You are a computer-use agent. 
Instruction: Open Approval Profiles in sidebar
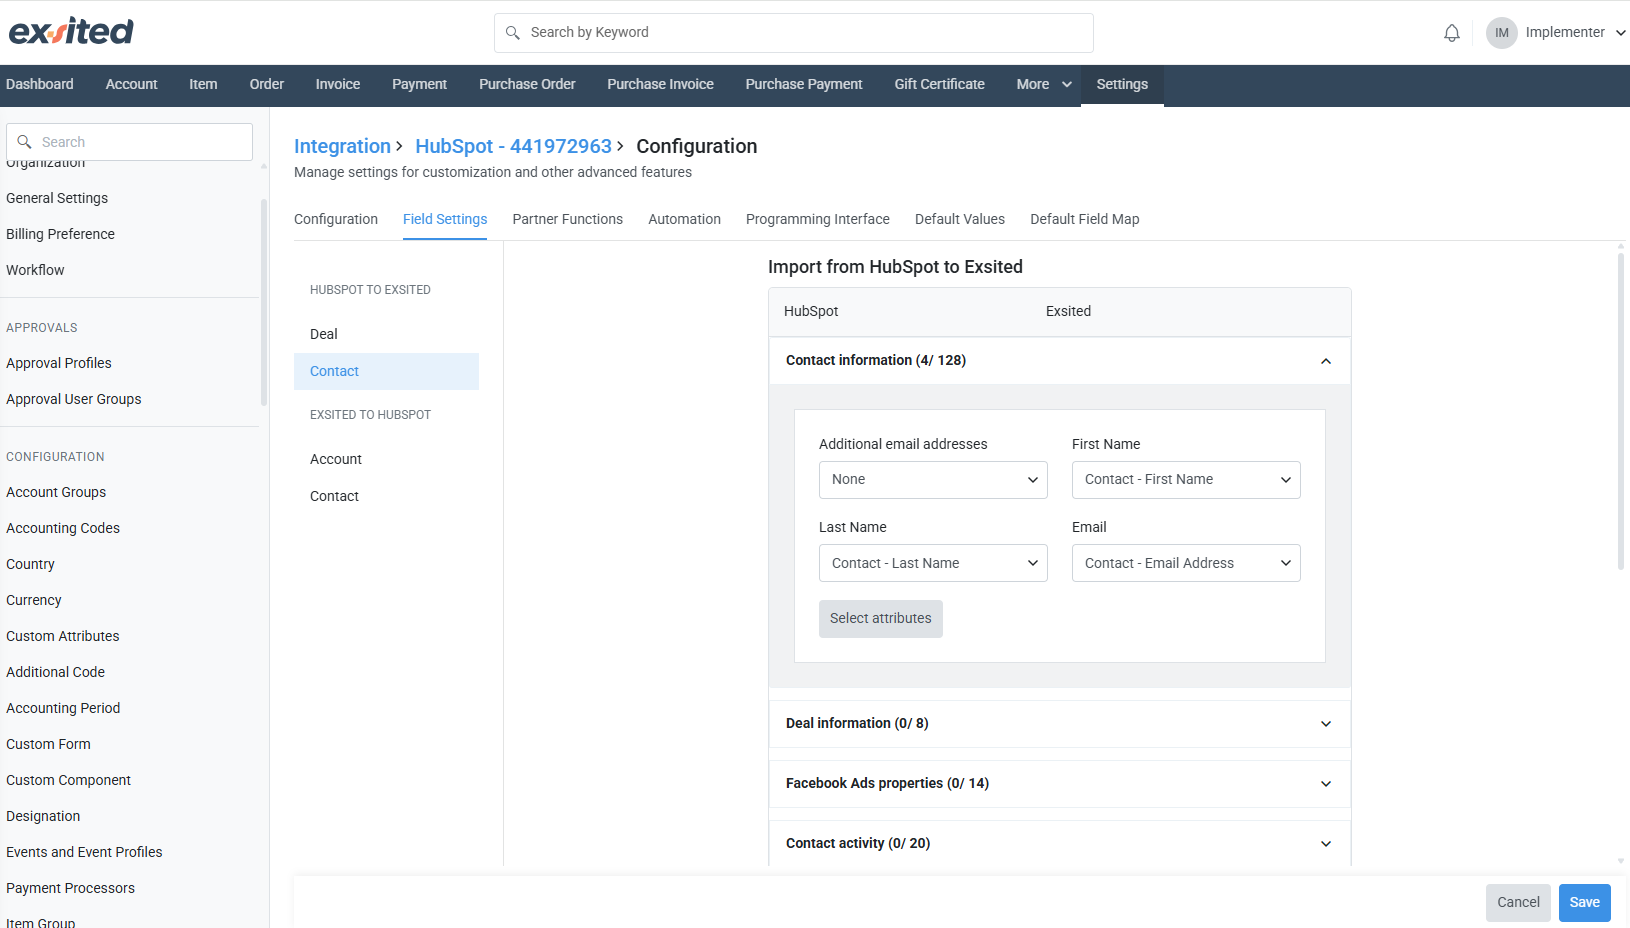coord(59,363)
